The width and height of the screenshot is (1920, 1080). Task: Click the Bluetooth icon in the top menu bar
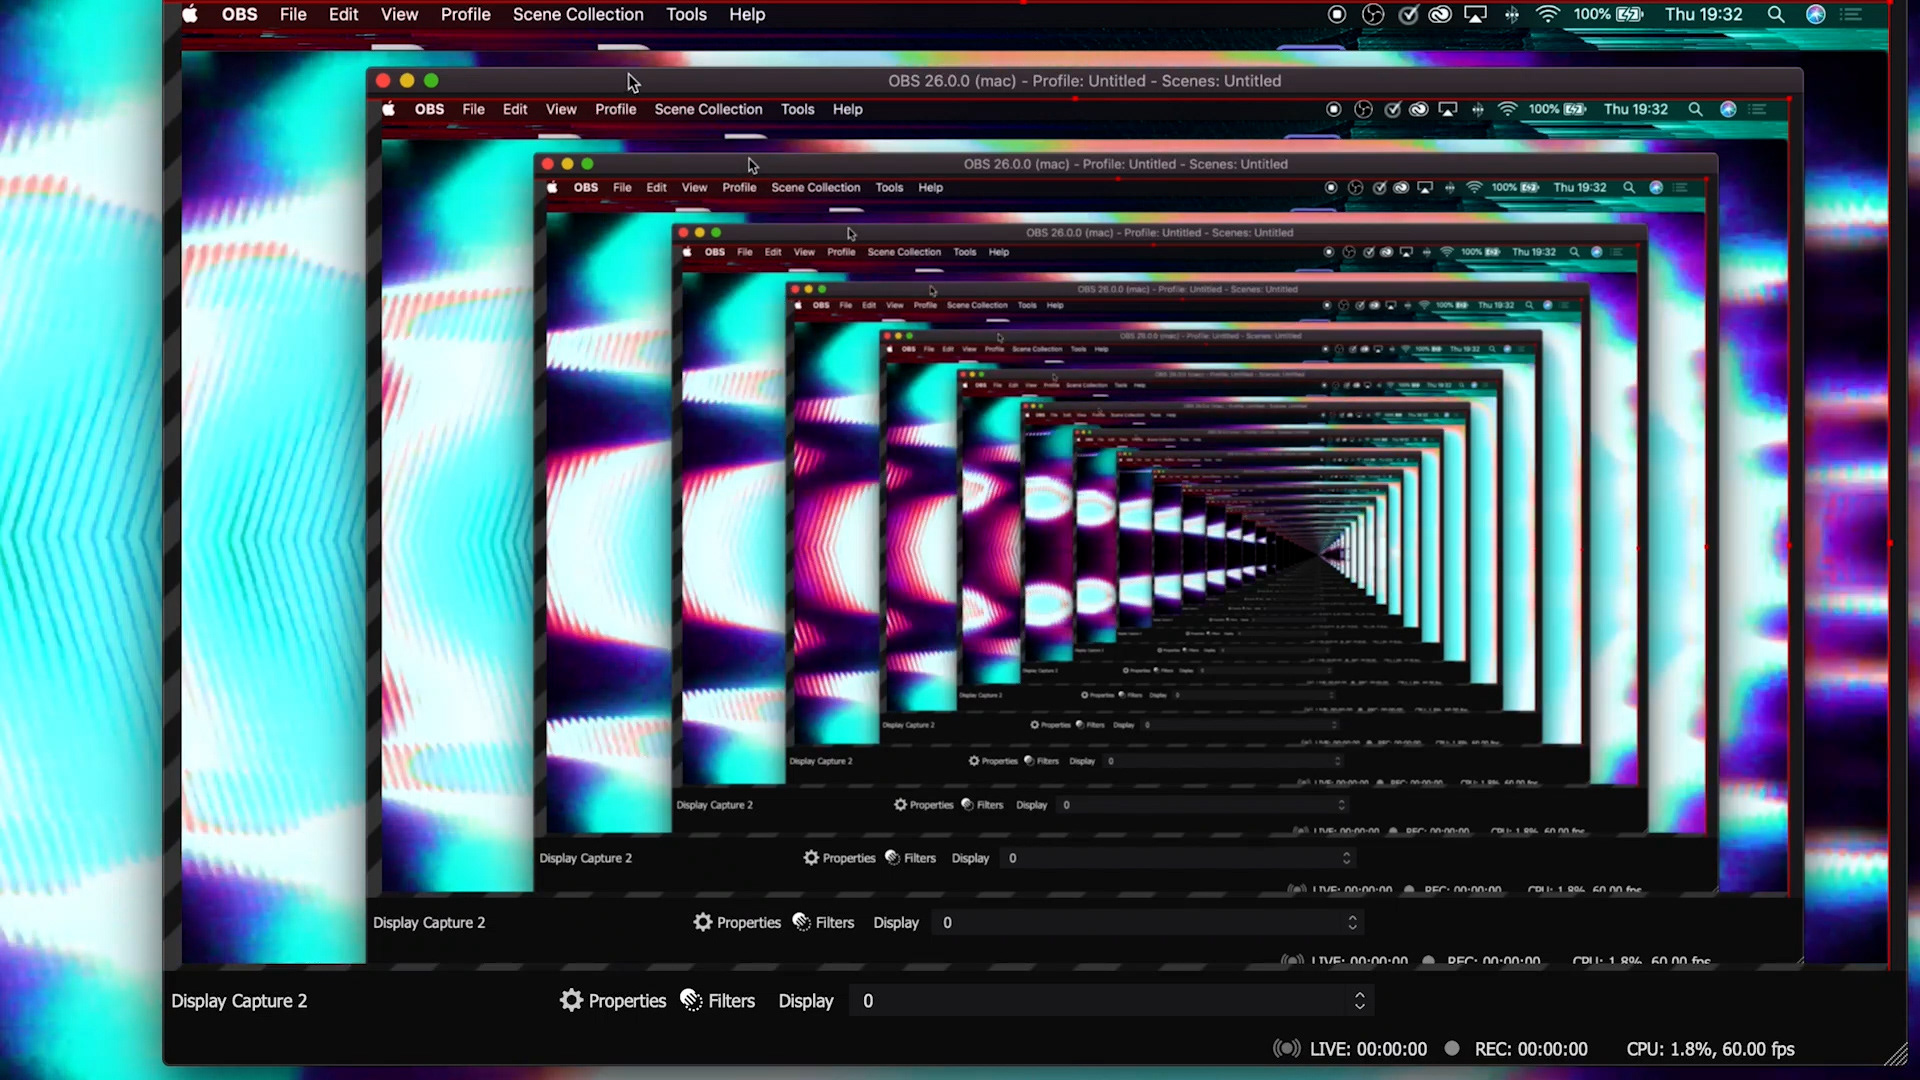(1512, 14)
